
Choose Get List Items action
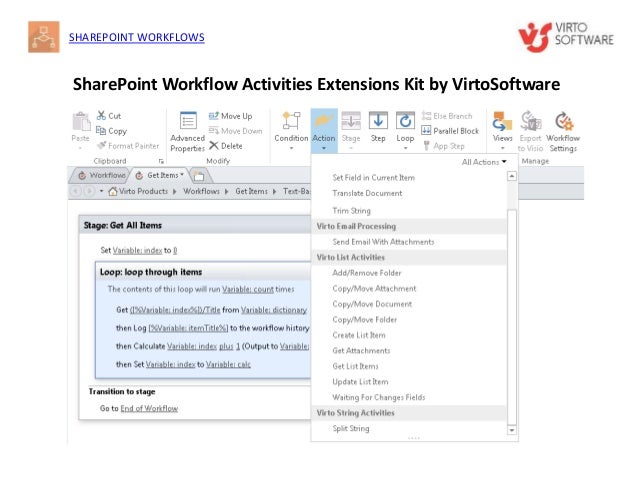tap(355, 366)
